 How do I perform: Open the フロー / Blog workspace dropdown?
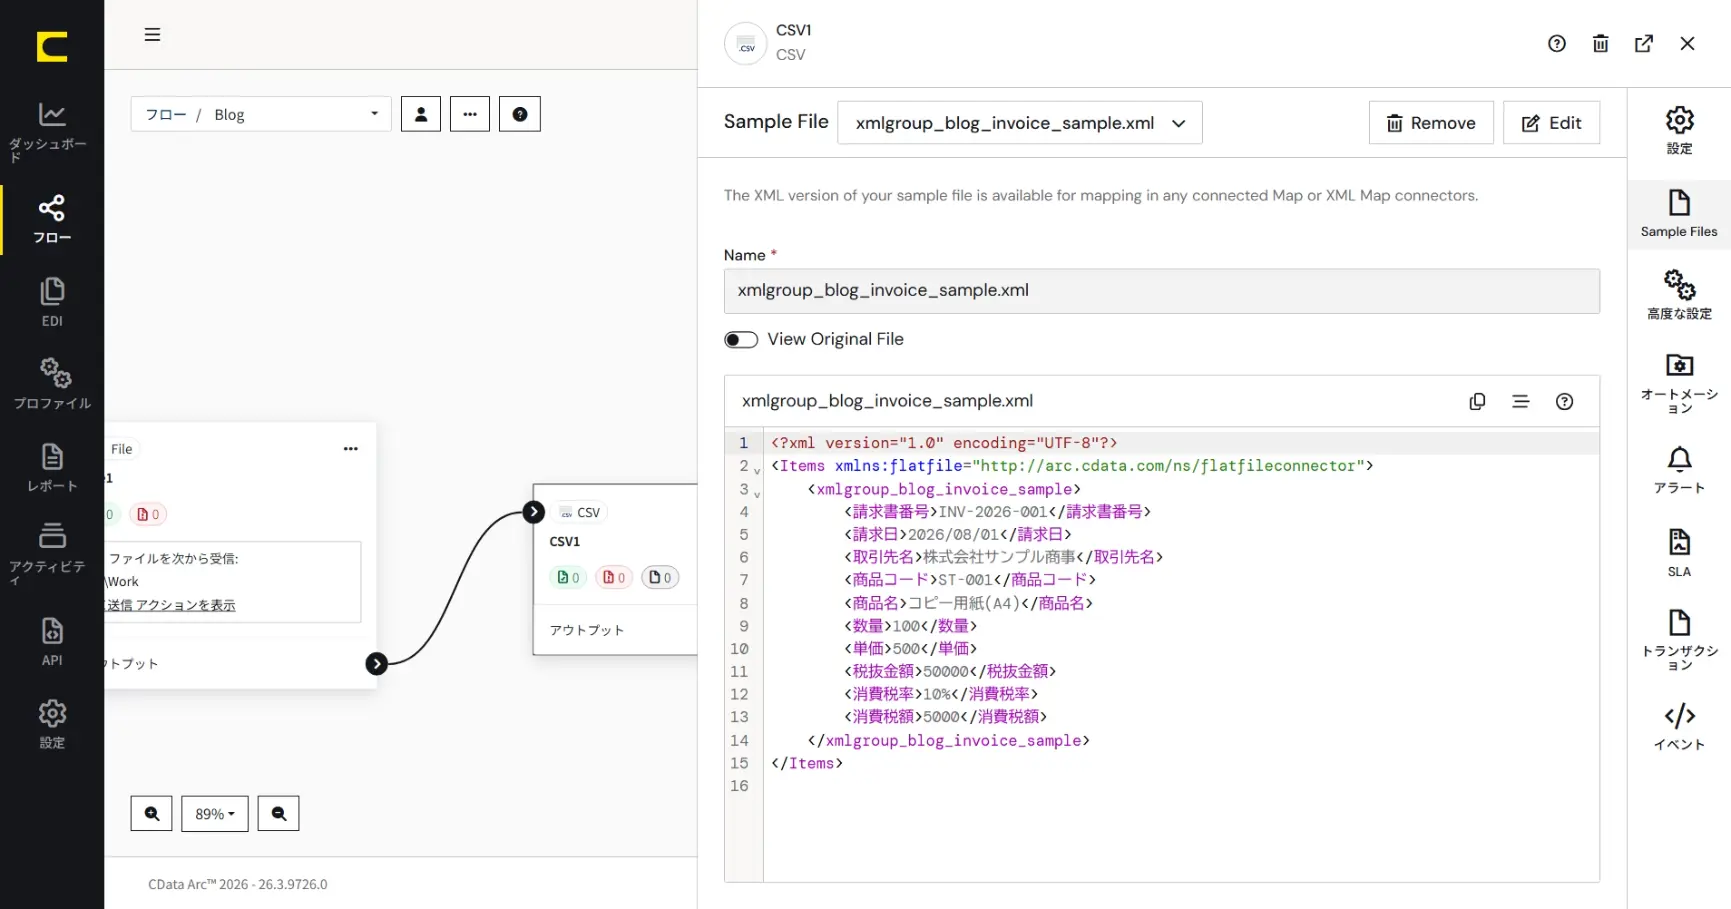click(x=261, y=114)
